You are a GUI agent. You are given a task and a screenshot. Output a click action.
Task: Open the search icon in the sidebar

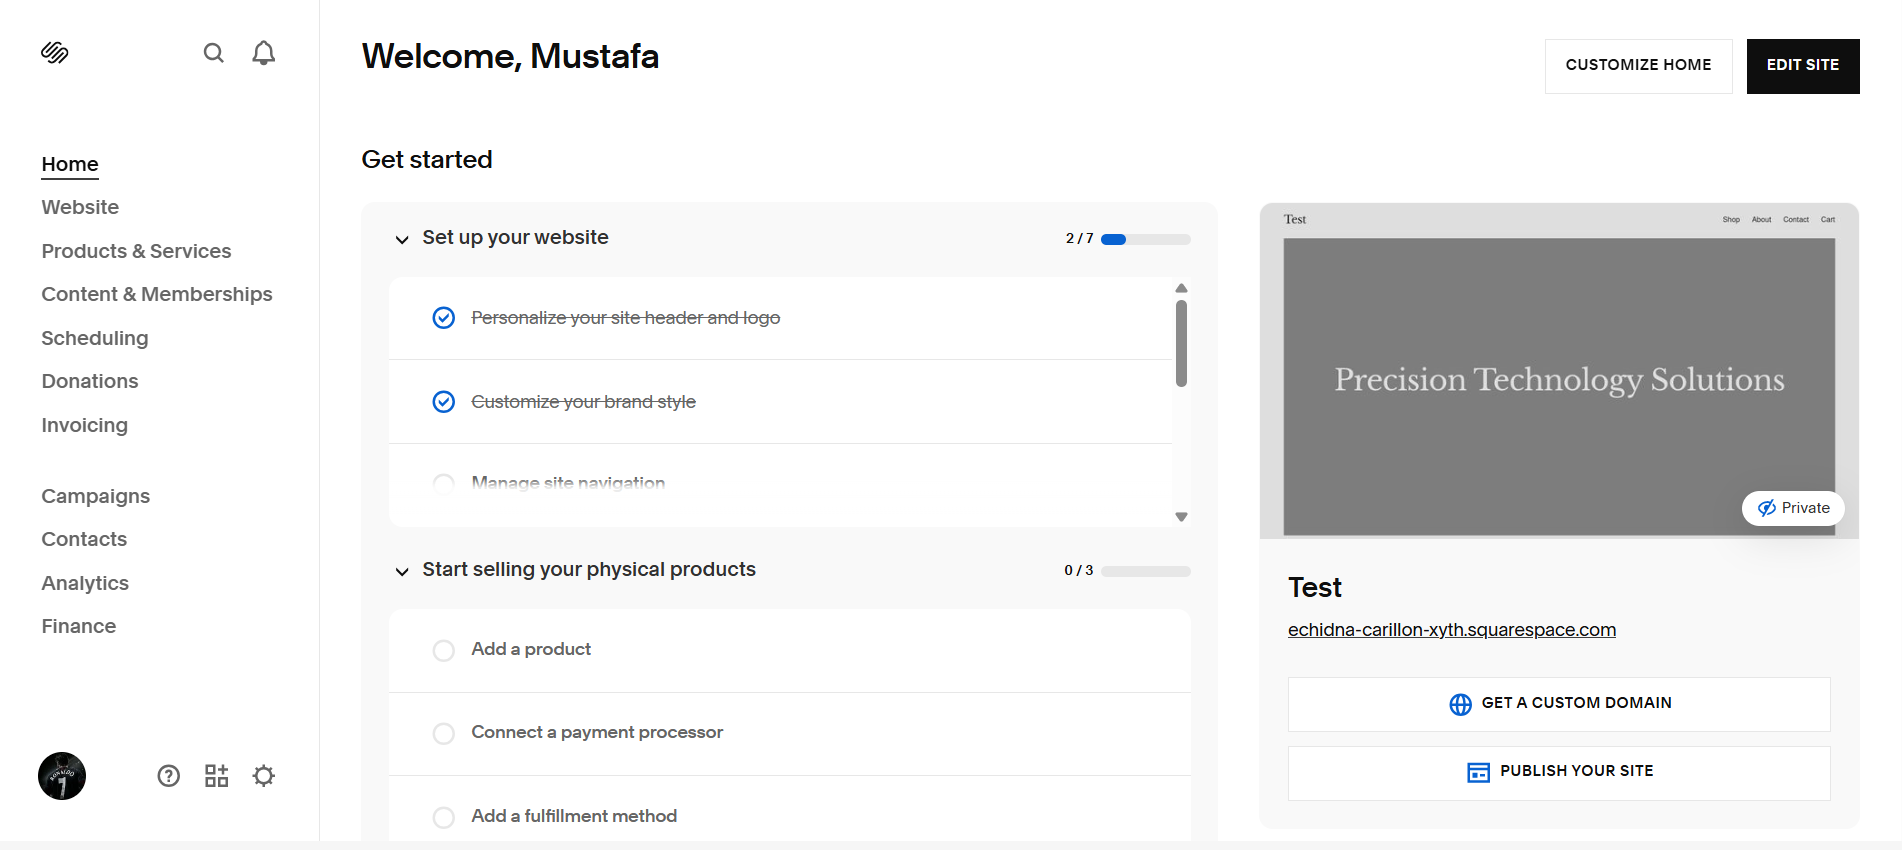coord(214,53)
